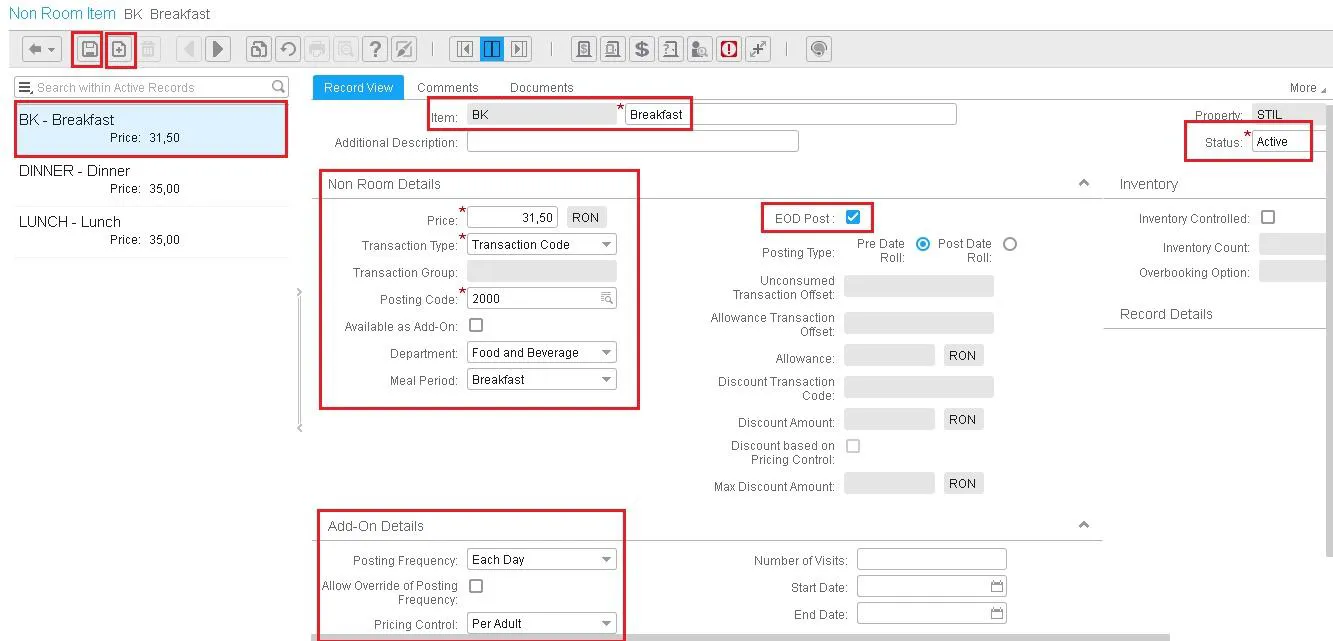This screenshot has width=1333, height=641.
Task: Click the copy record toolbar icon
Action: coord(259,48)
